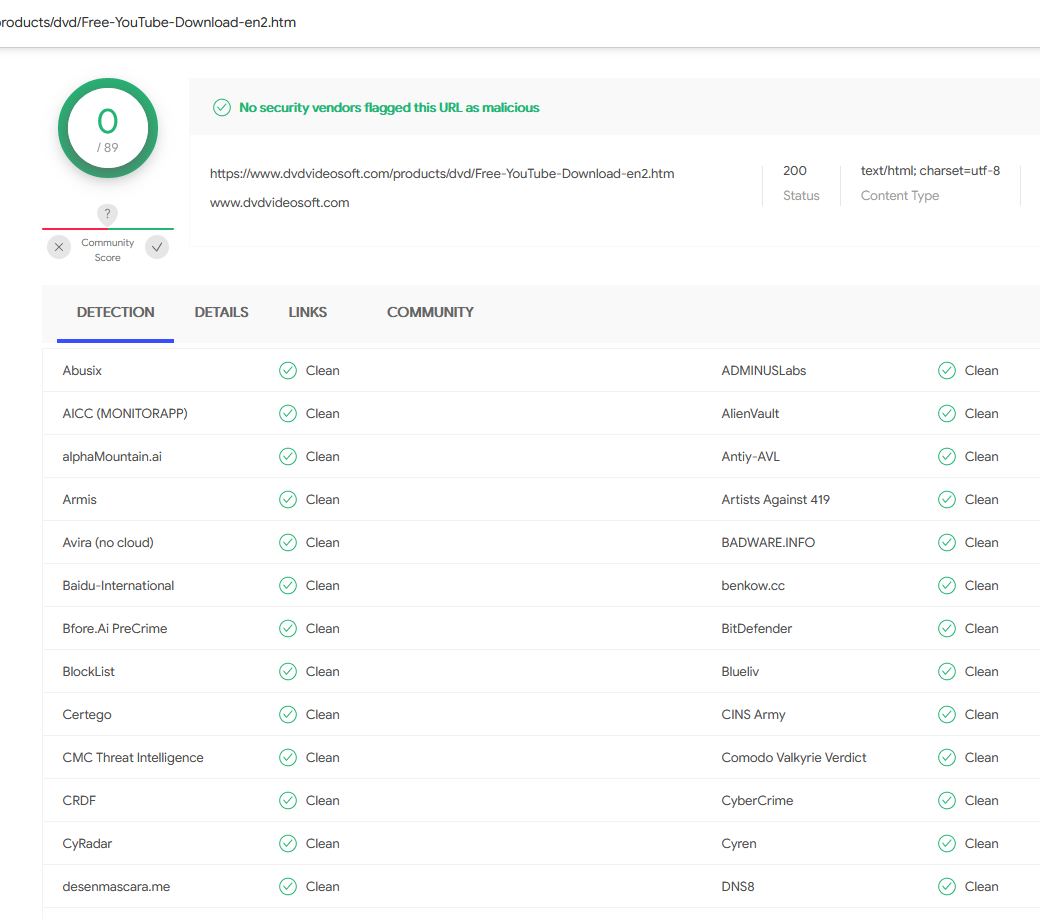This screenshot has width=1040, height=919.
Task: Click the Clean check icon for BADWARE.INFO
Action: (947, 542)
